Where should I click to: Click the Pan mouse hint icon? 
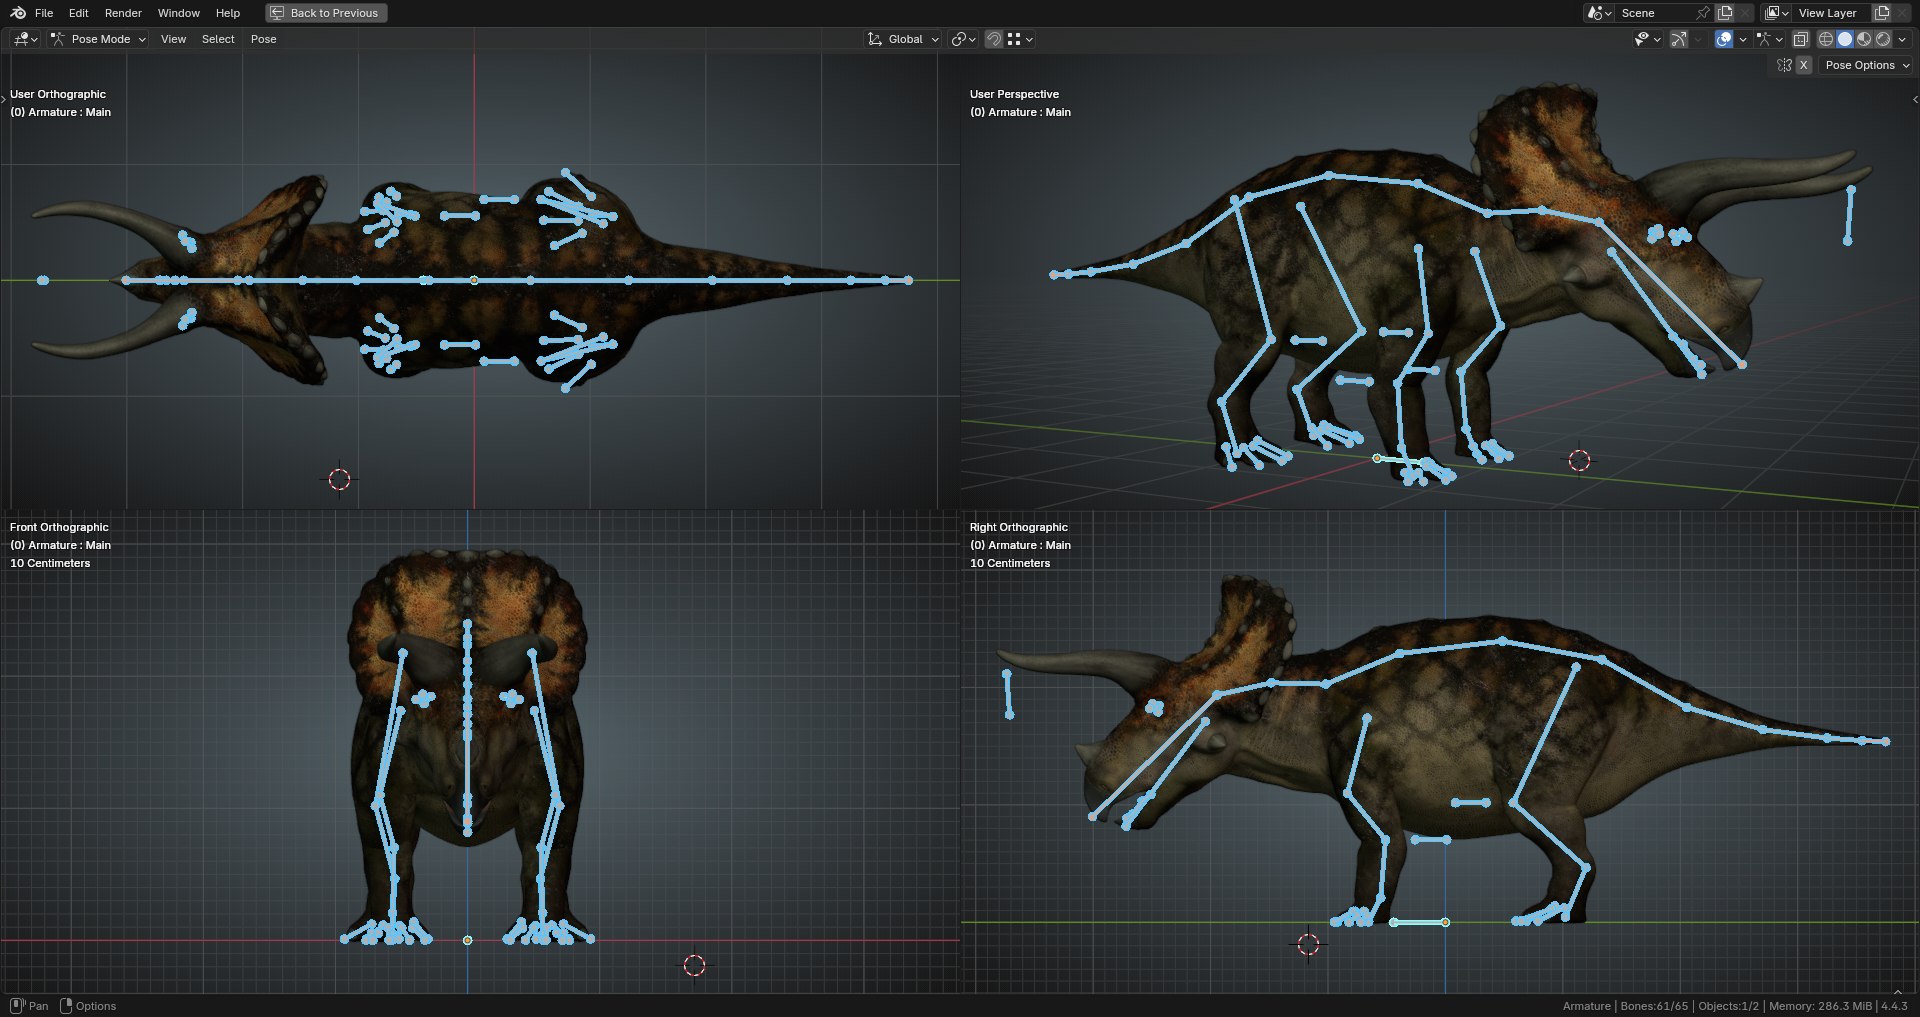16,1006
